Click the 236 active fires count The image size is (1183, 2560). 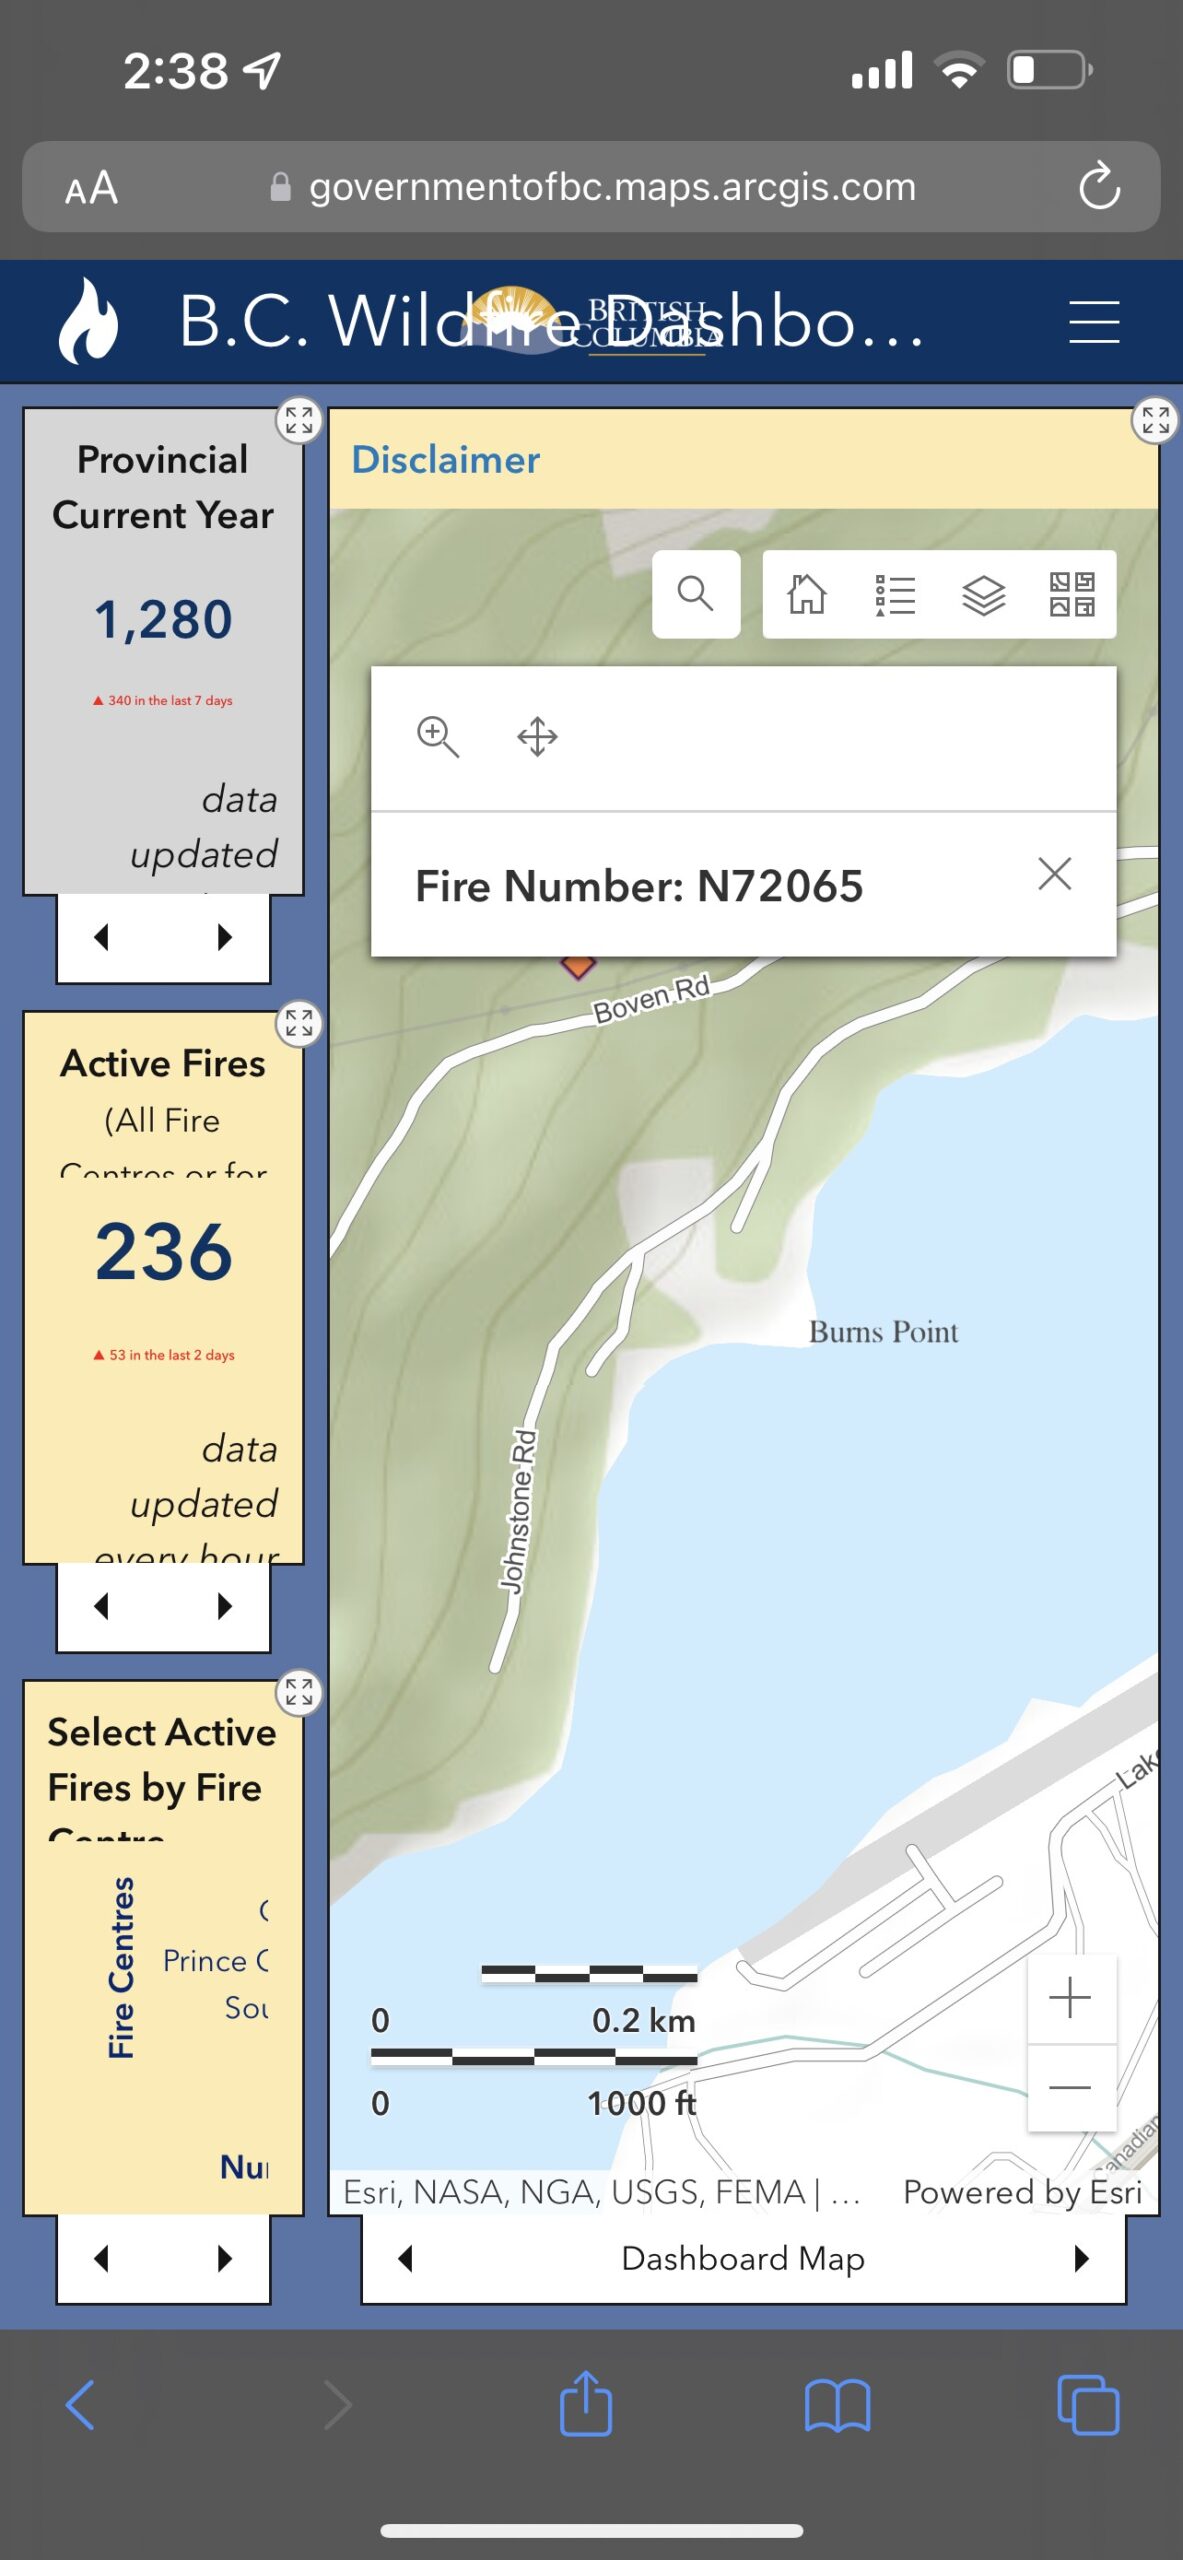[163, 1251]
